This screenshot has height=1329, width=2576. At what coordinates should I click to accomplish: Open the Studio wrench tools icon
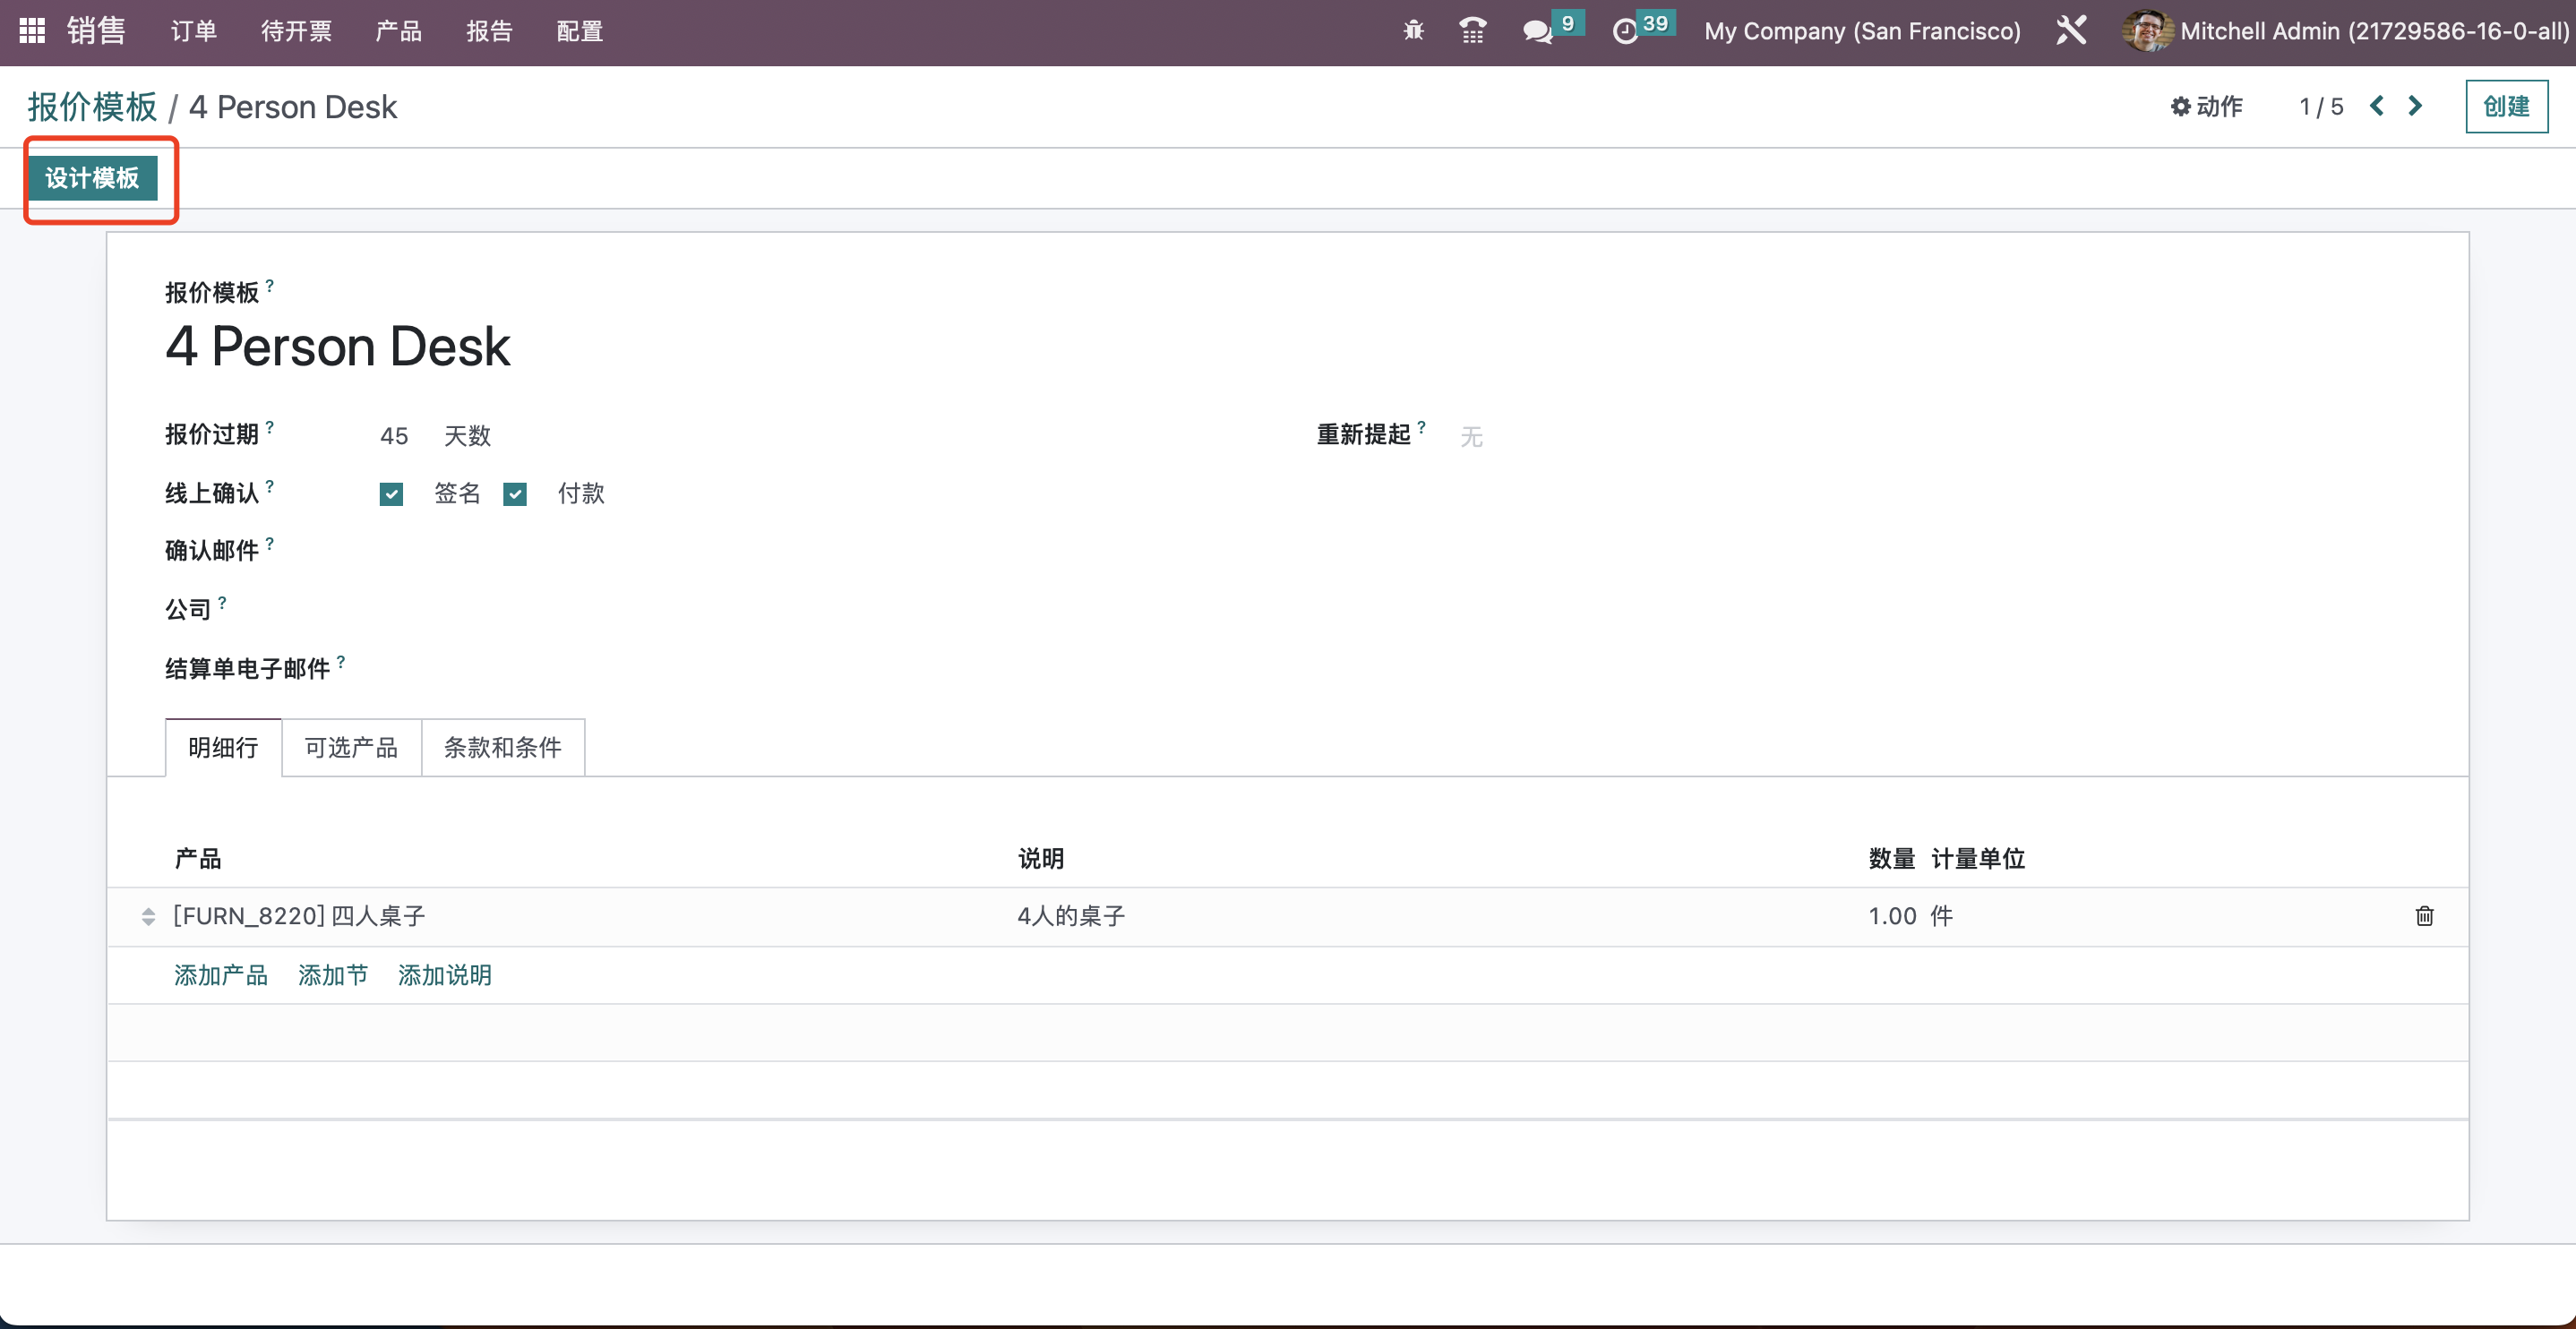pyautogui.click(x=2071, y=31)
